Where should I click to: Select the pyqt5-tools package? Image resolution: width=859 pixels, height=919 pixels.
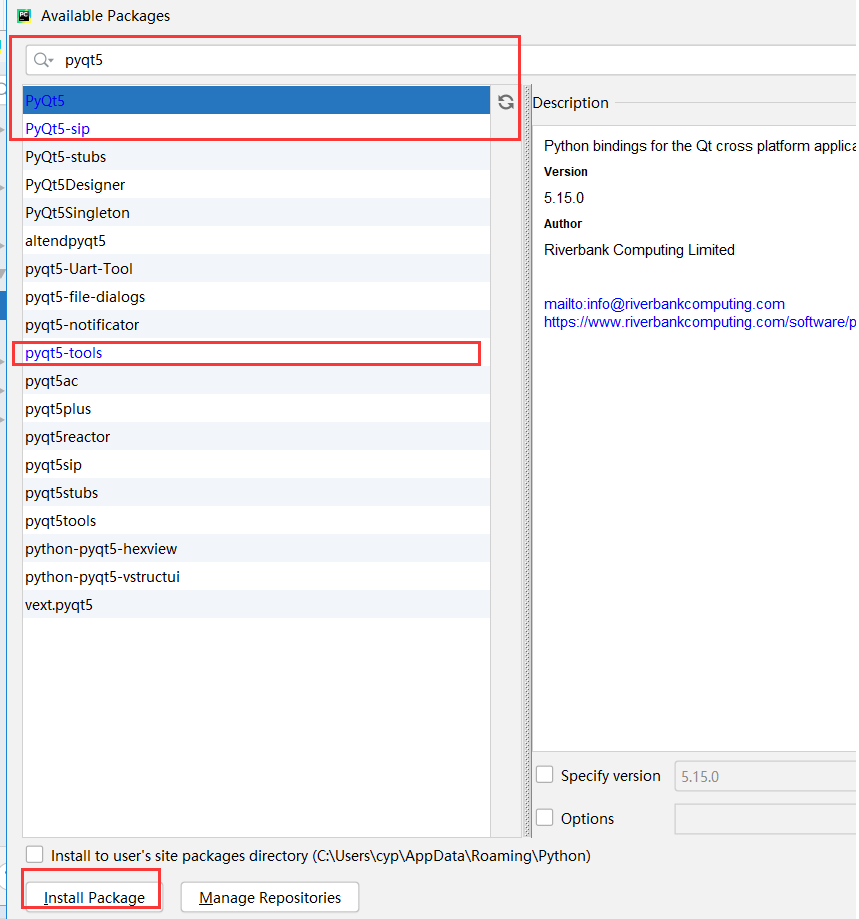257,353
